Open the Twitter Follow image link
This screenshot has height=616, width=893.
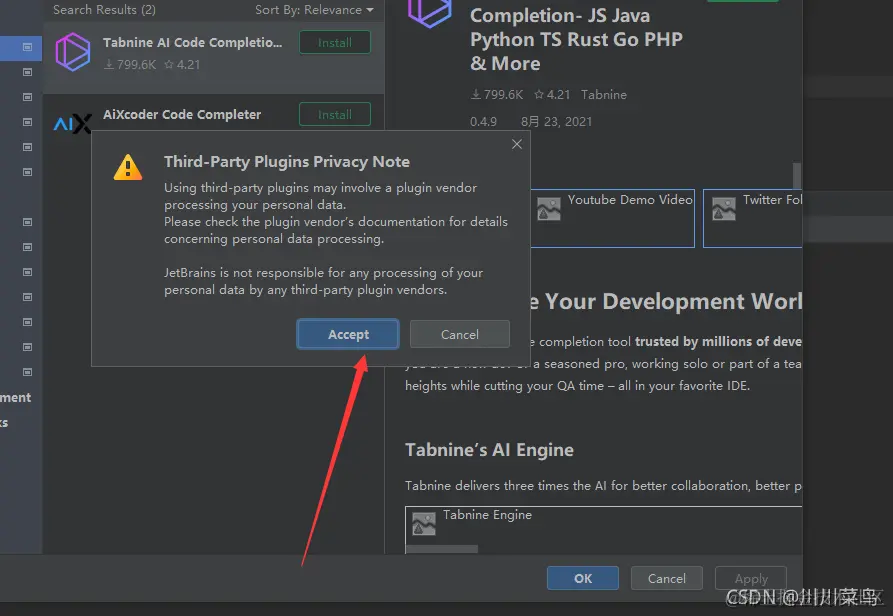pos(752,218)
